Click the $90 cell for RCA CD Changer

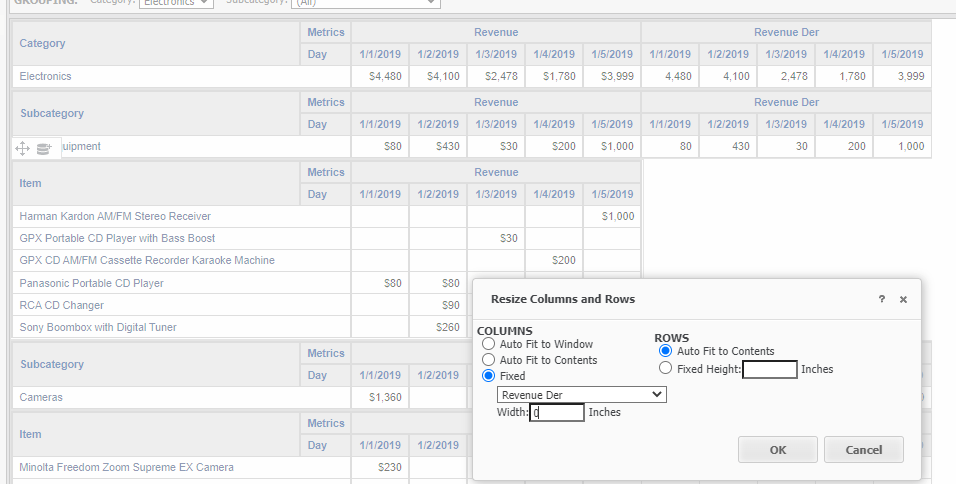pos(438,305)
